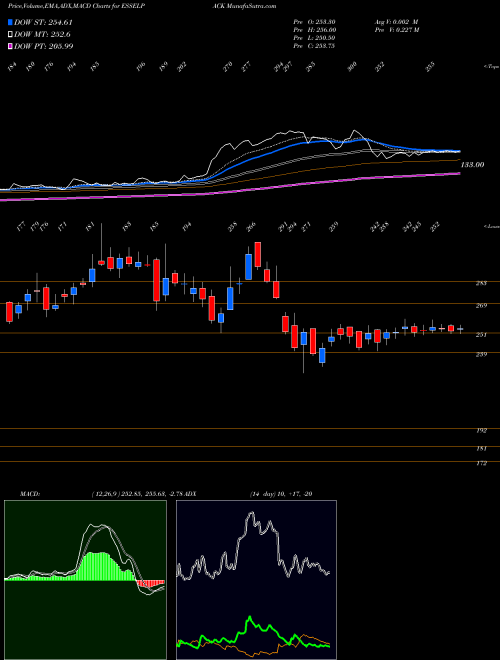Click the 251 price level label
The width and height of the screenshot is (500, 660).
pyautogui.click(x=481, y=335)
